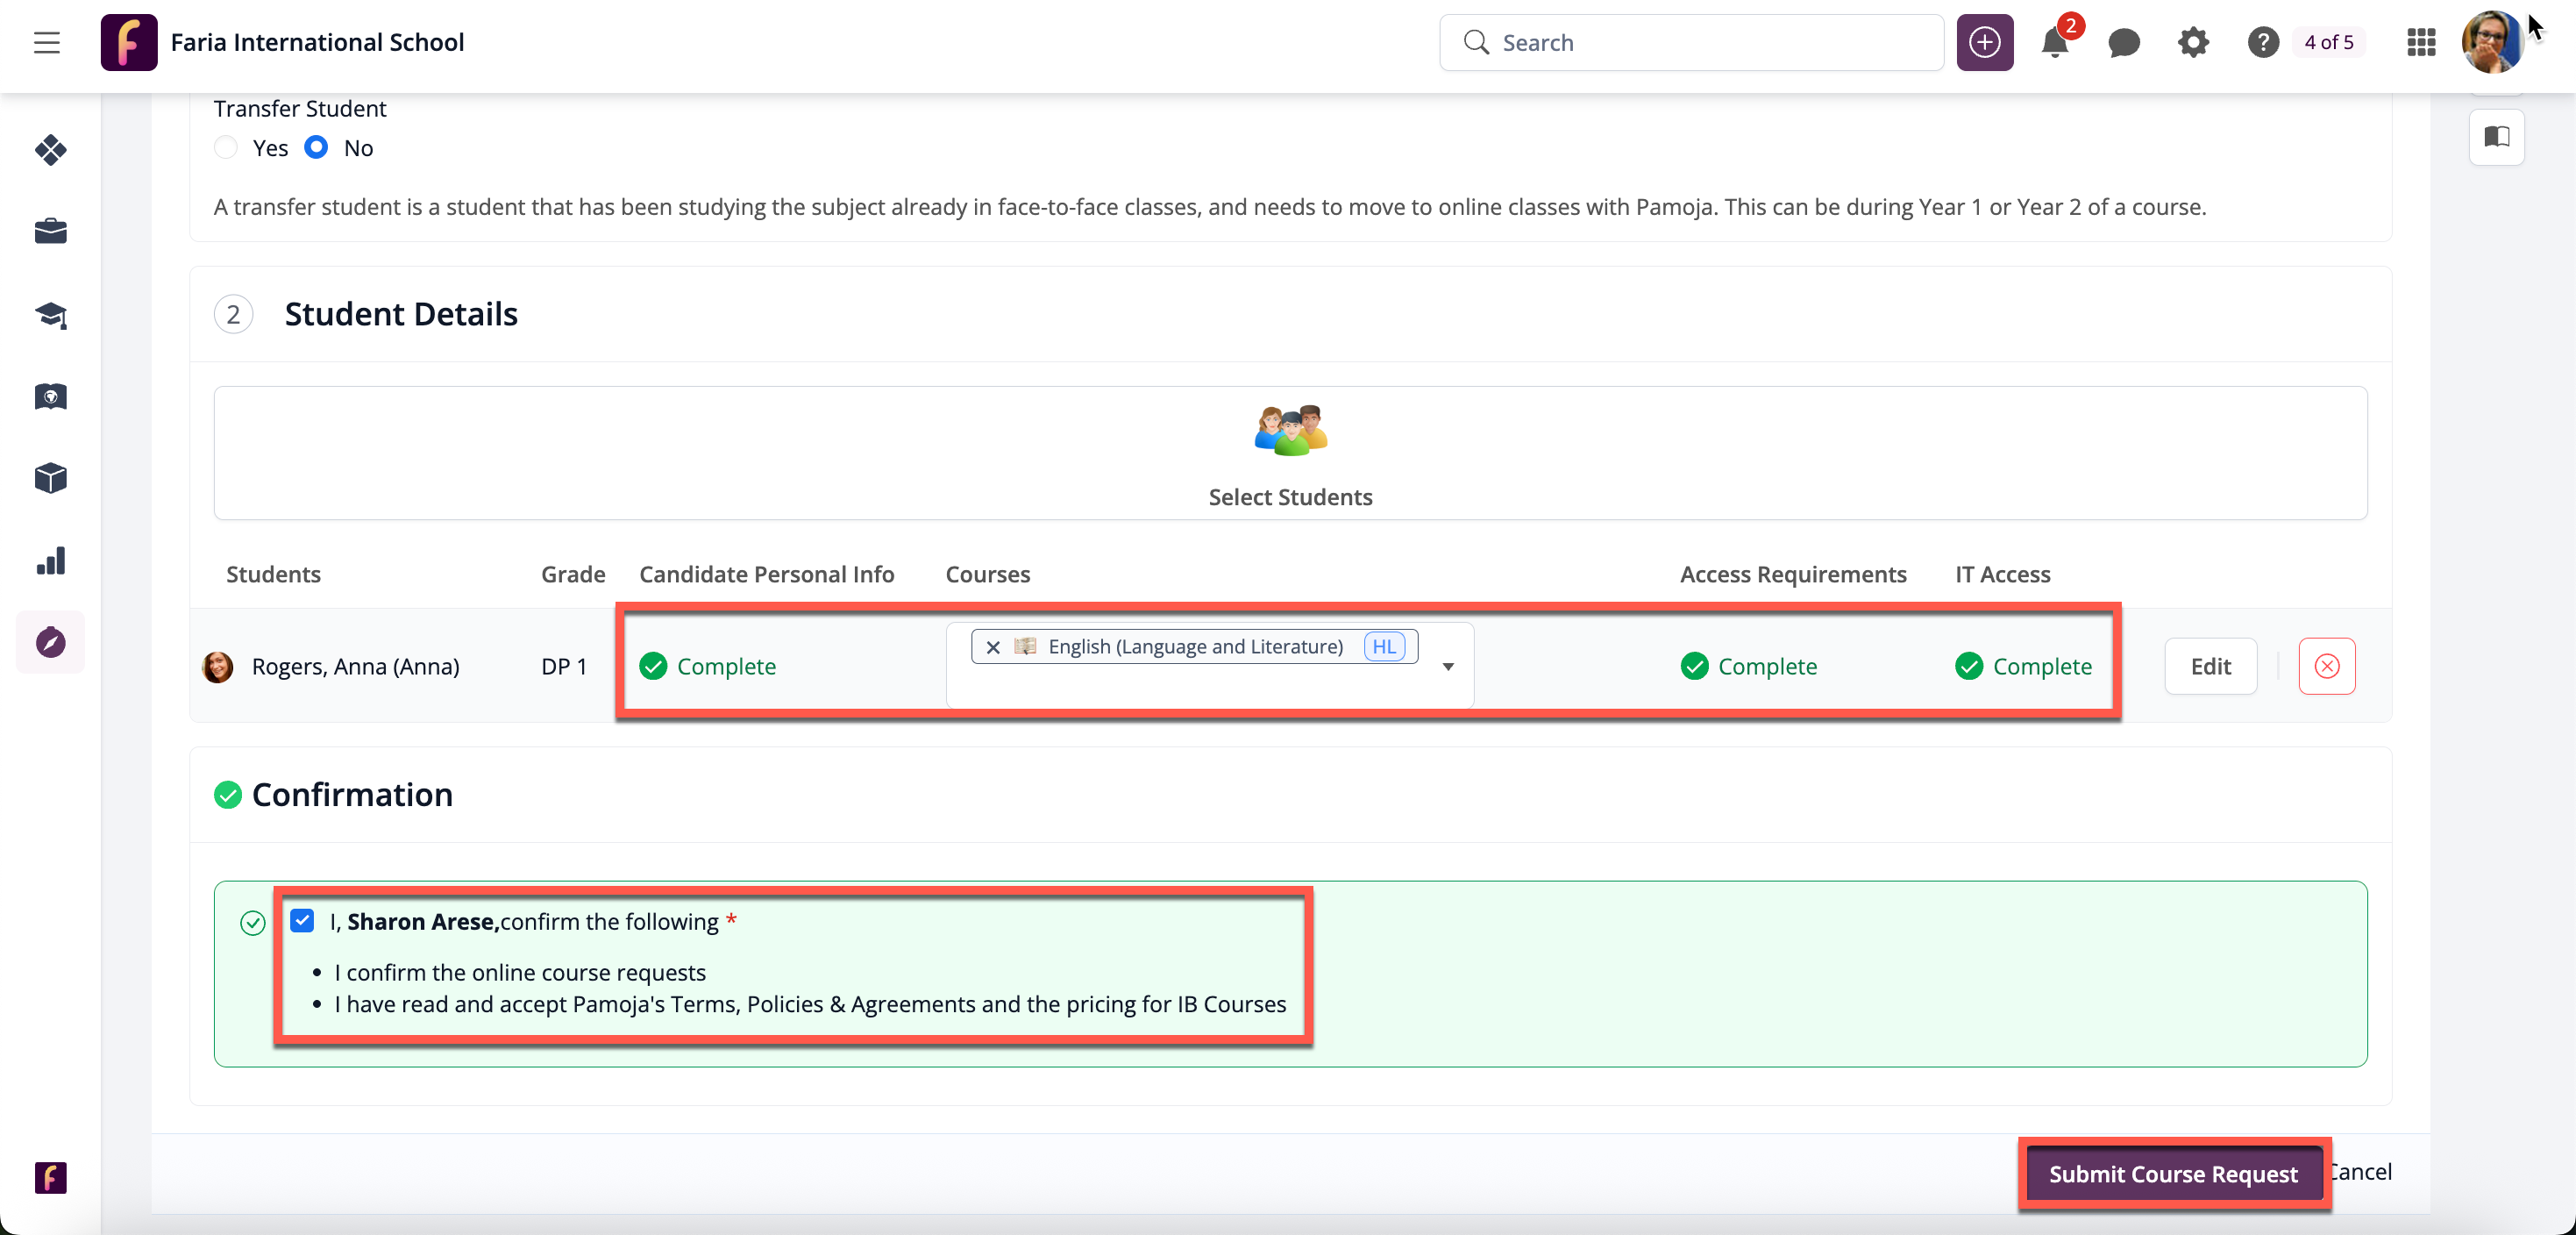Click the graduation cap sidebar icon
This screenshot has height=1235, width=2576.
click(x=50, y=315)
